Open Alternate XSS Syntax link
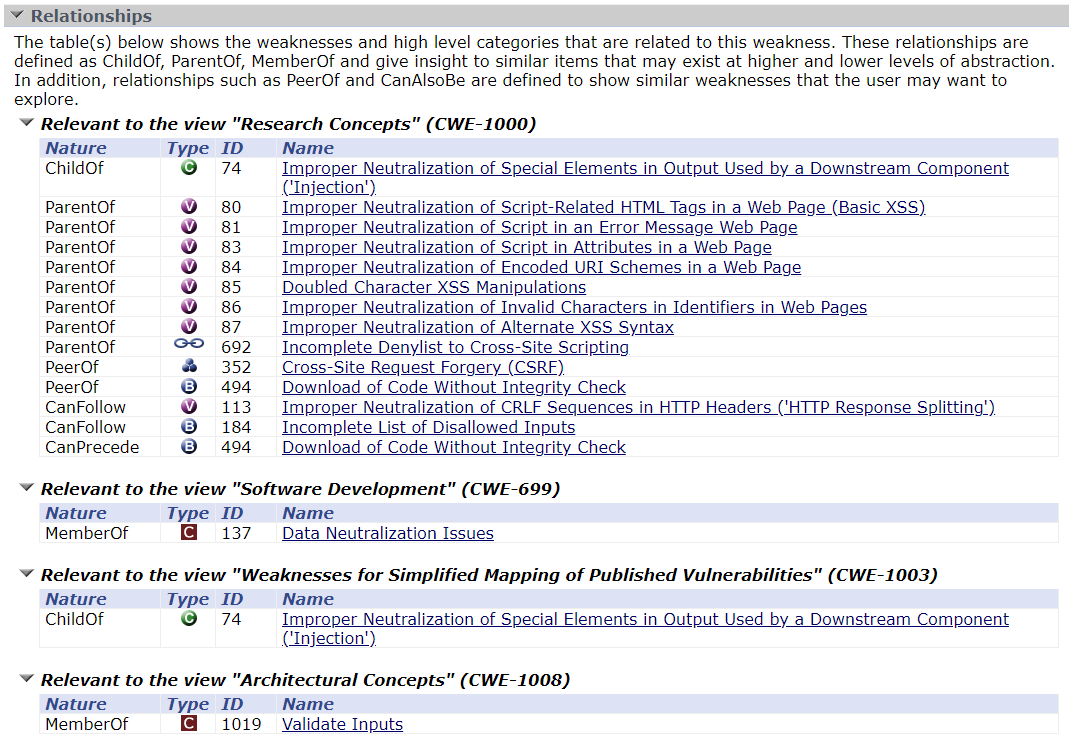Image resolution: width=1069 pixels, height=738 pixels. (x=478, y=327)
